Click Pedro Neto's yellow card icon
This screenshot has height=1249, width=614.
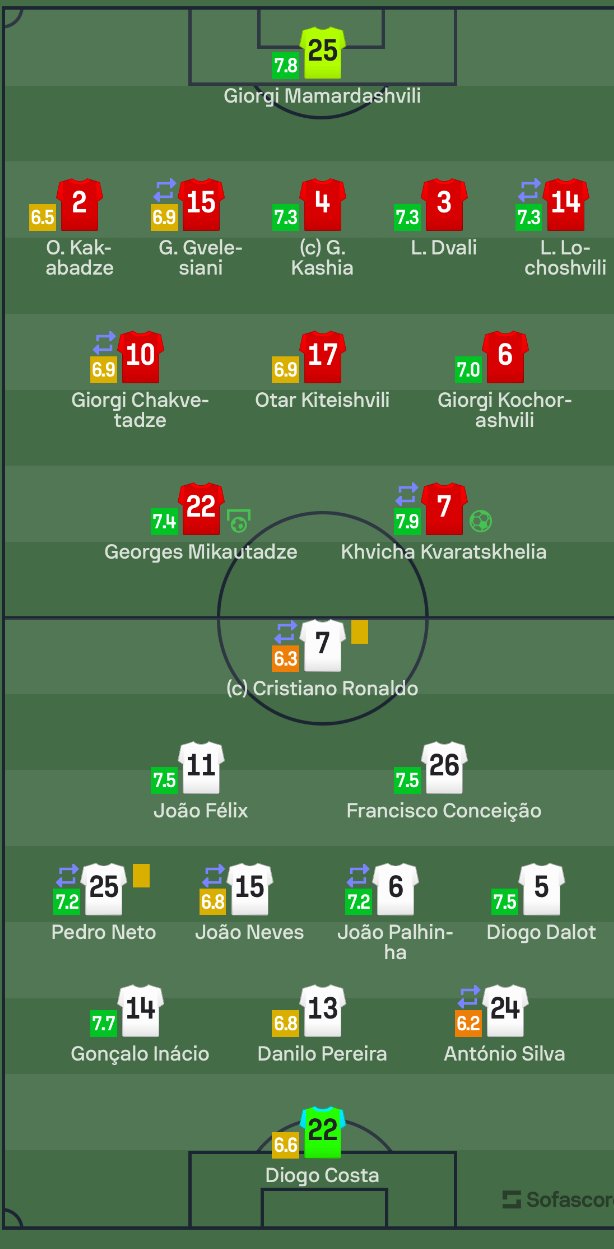tap(141, 875)
